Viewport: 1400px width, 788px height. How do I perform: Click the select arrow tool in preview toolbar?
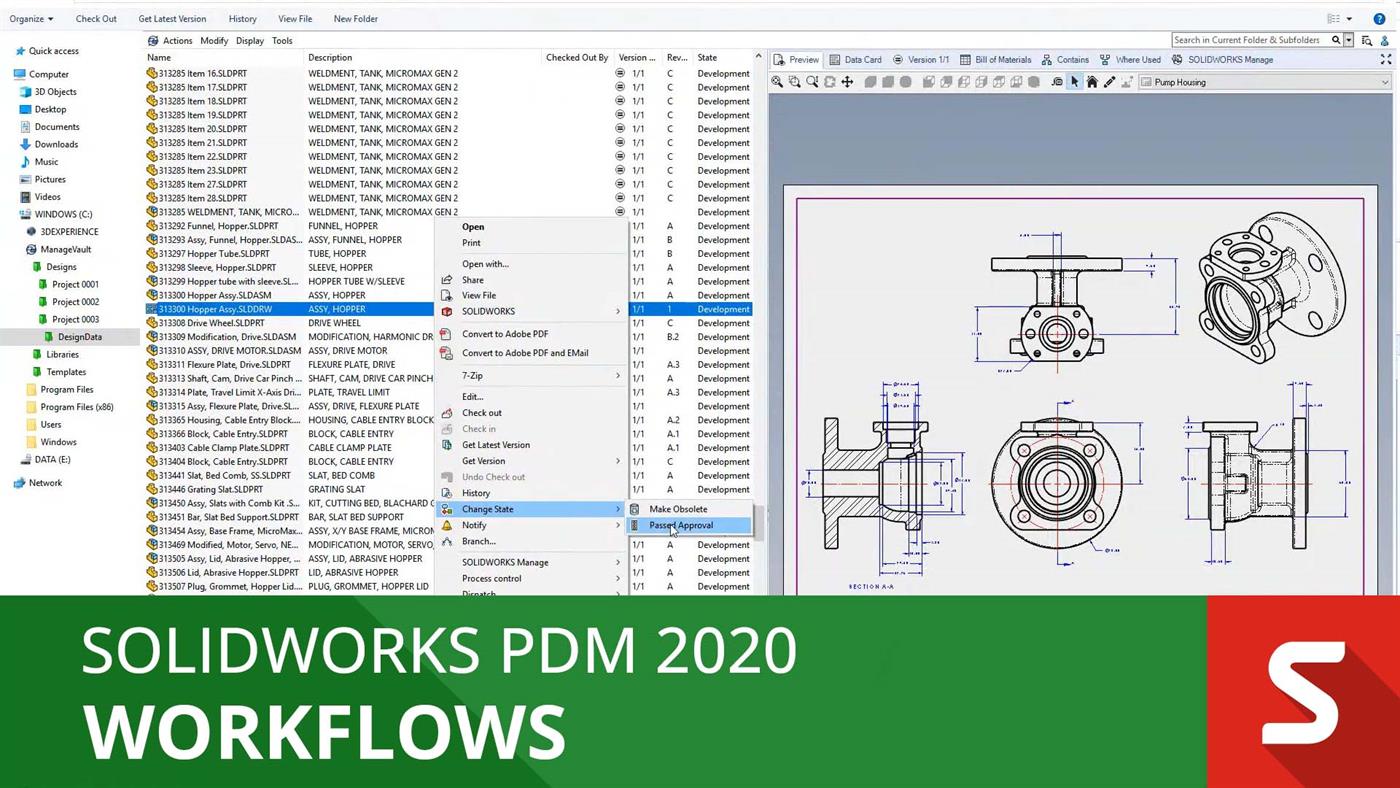pos(1073,82)
